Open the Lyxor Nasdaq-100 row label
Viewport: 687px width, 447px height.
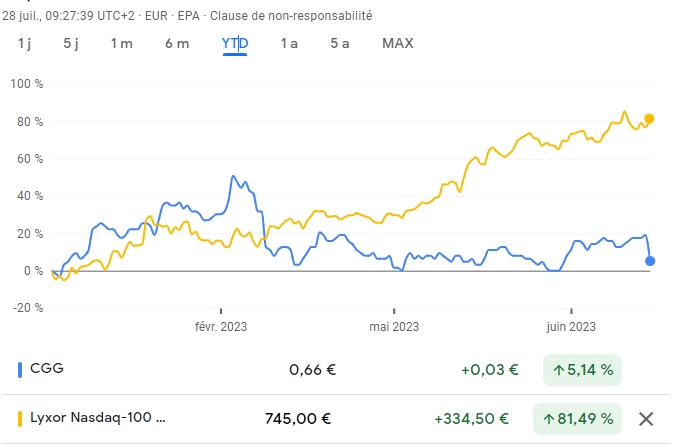(x=99, y=419)
